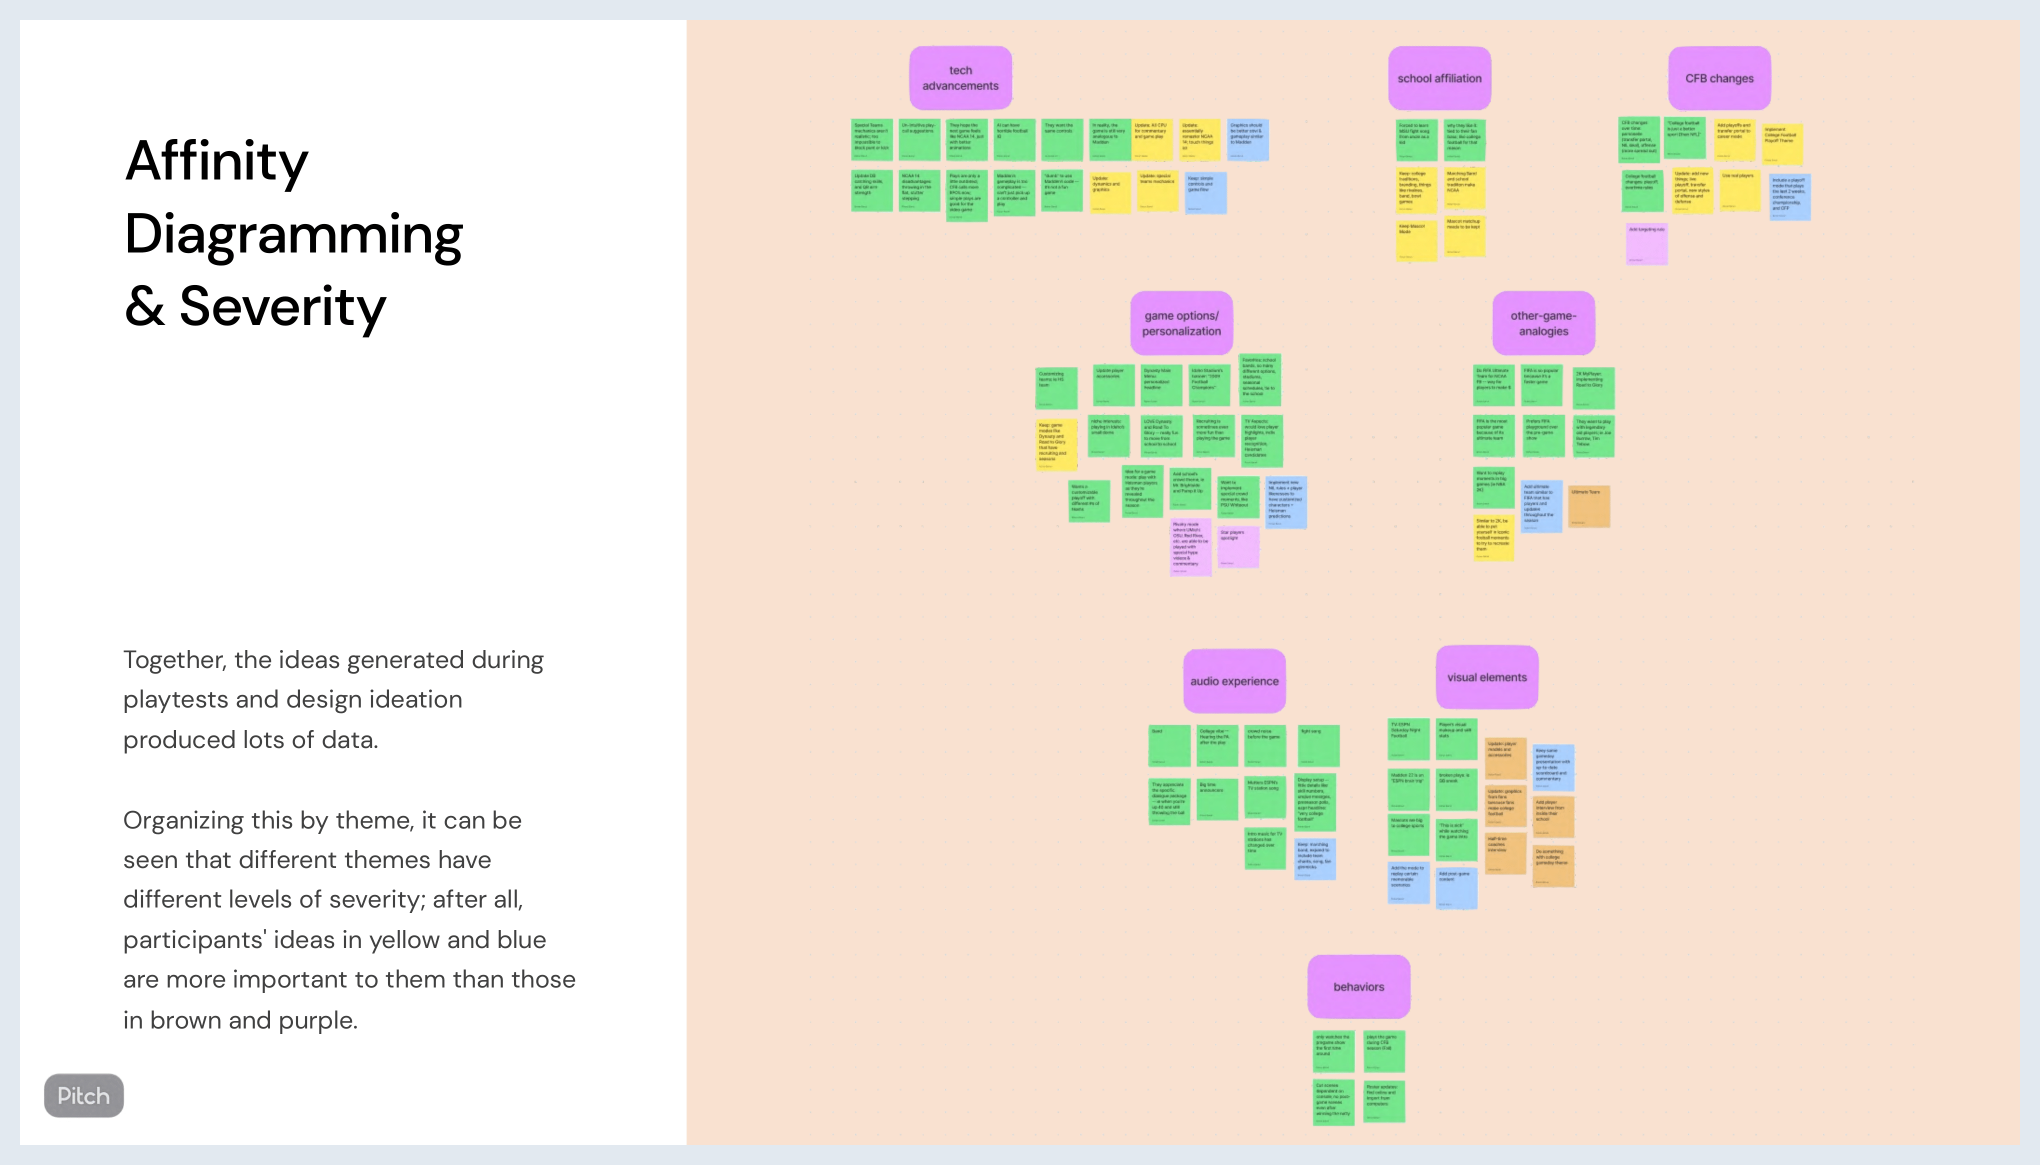Click the 'CFB changes' group header
The width and height of the screenshot is (2040, 1165).
pyautogui.click(x=1719, y=77)
